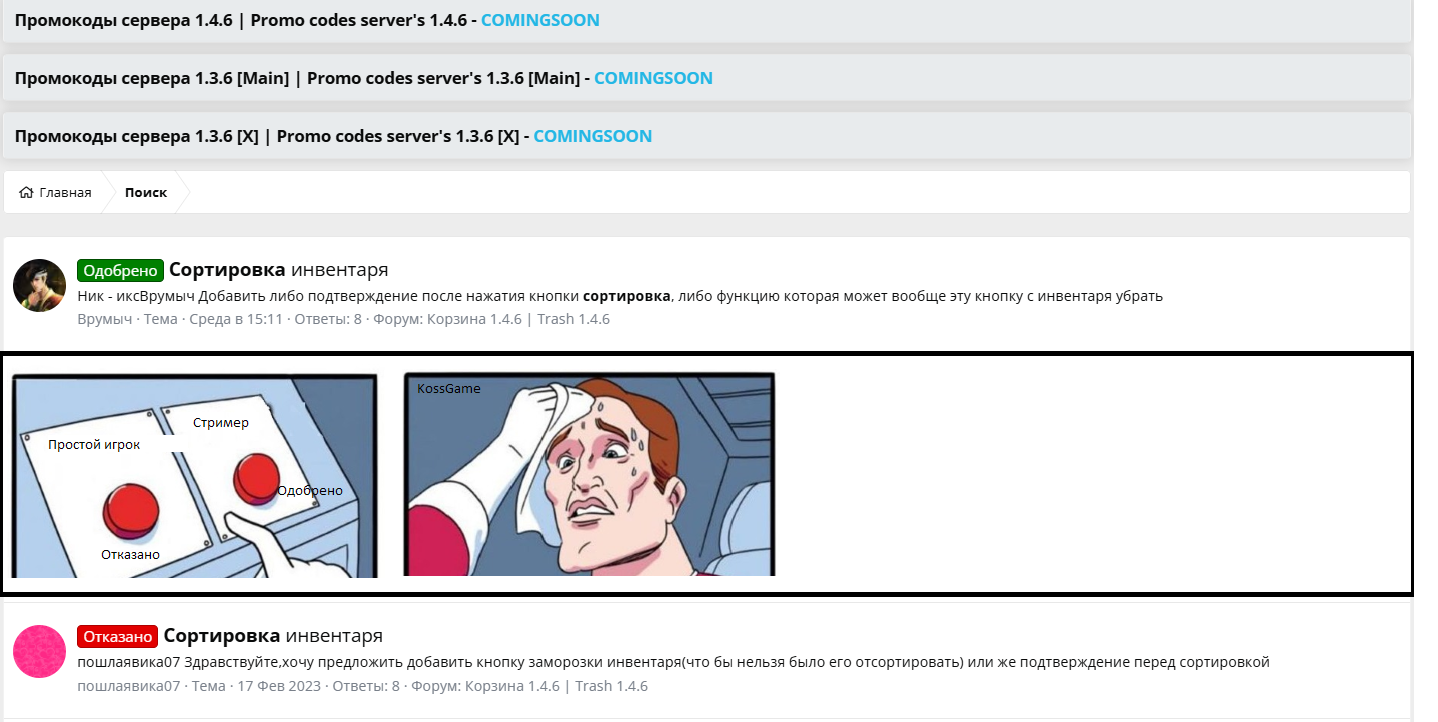
Task: Click the red Отказано label
Action: 117,637
